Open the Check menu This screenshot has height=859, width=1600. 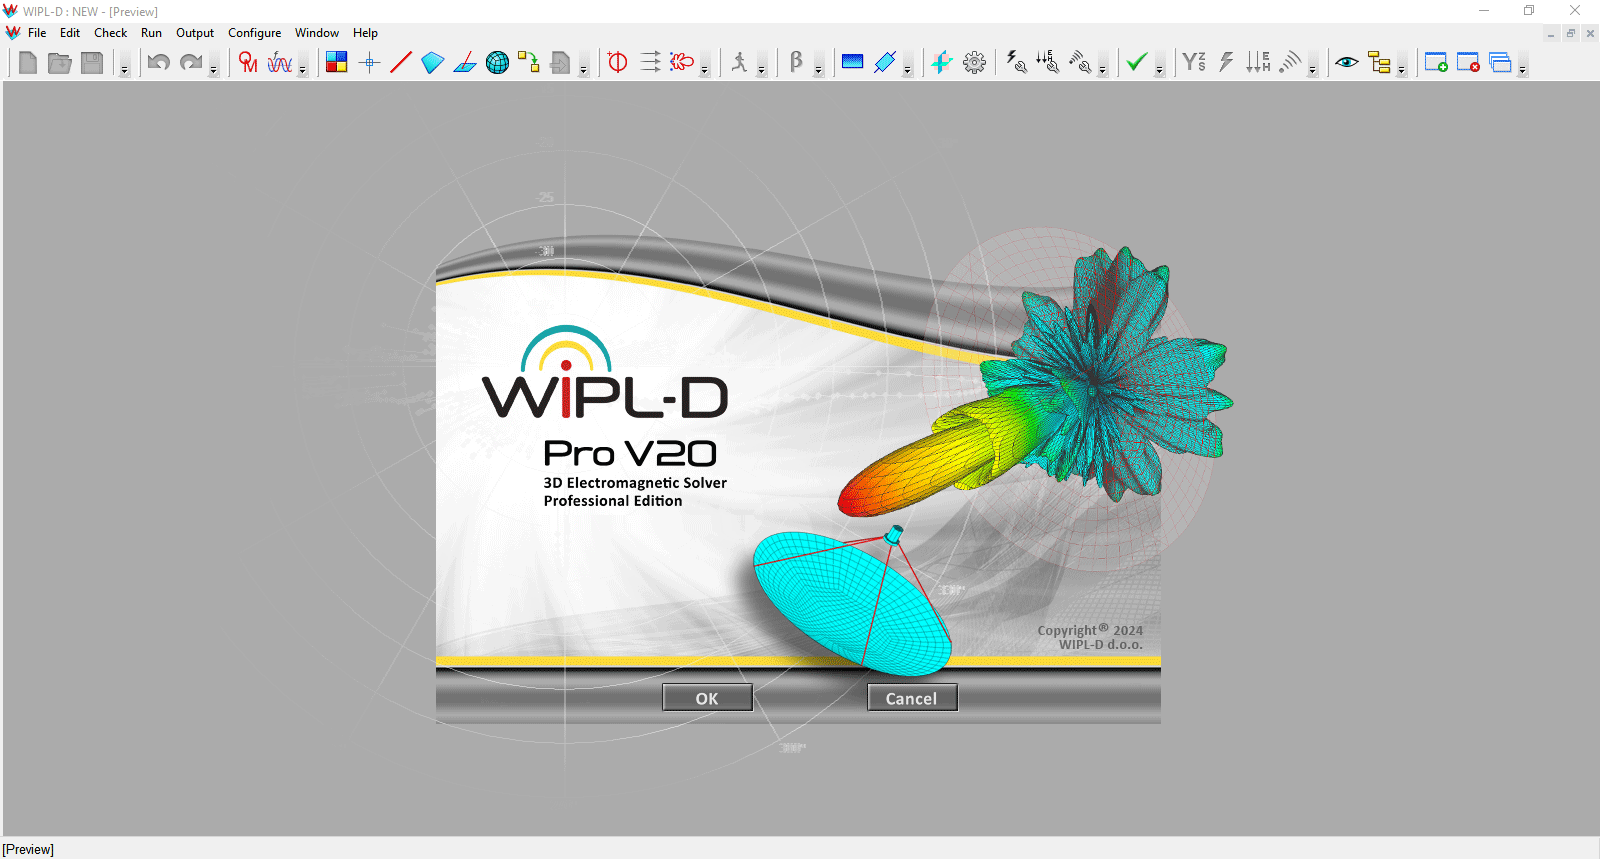click(111, 33)
